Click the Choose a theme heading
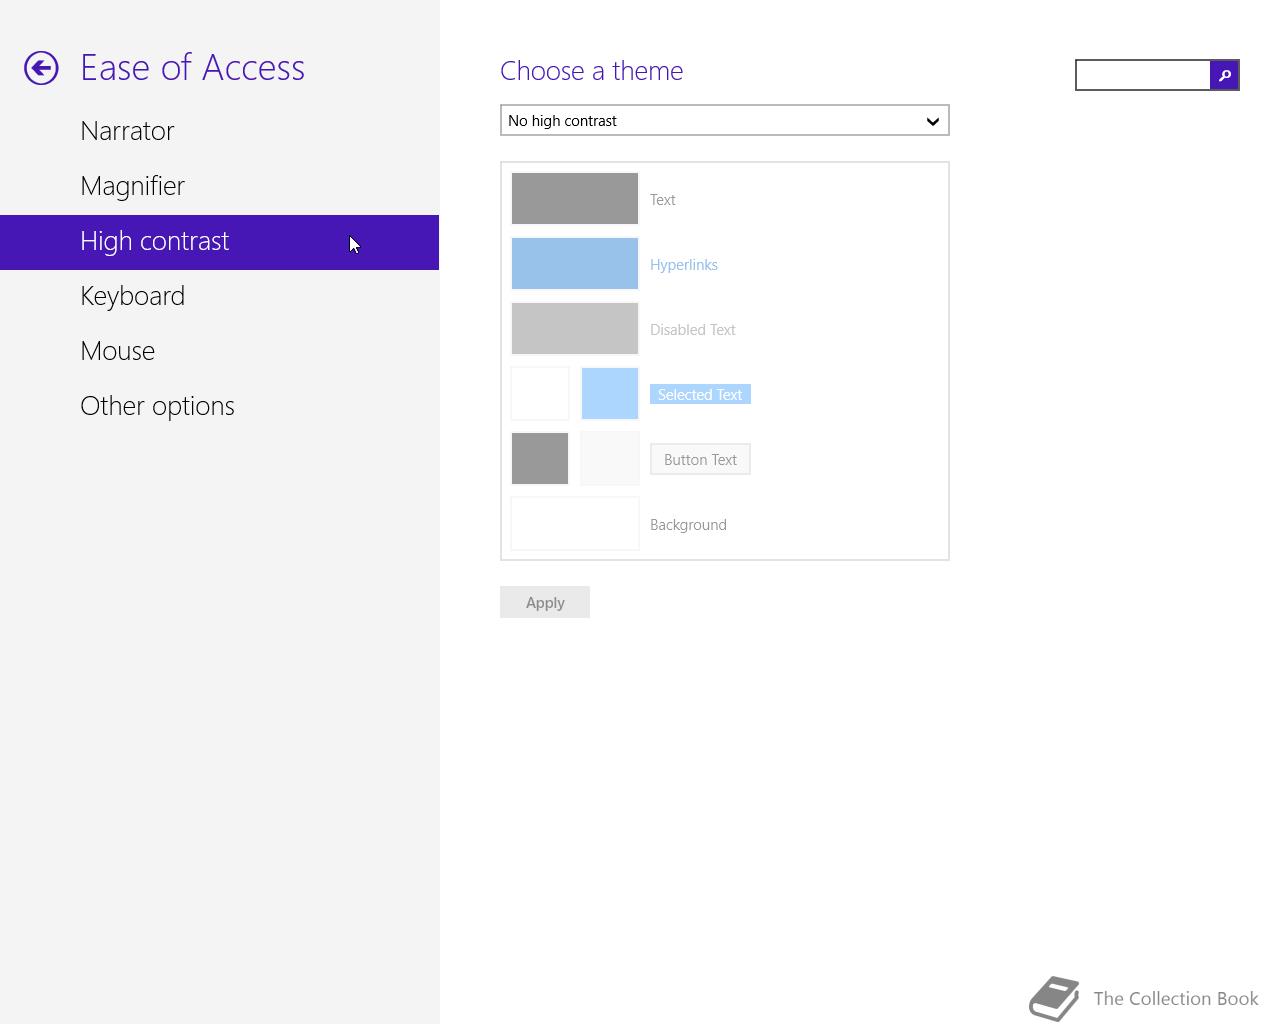 pos(592,71)
